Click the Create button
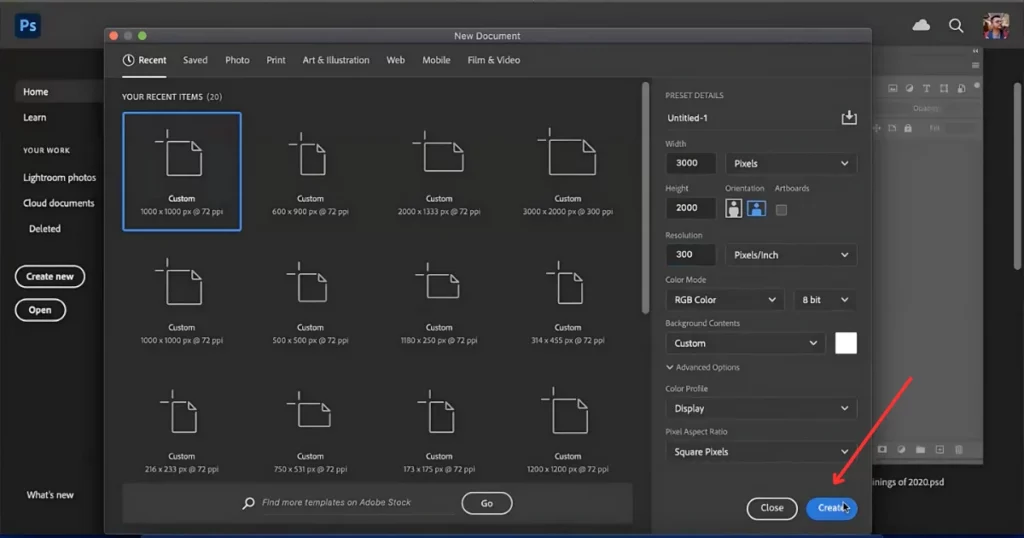Screen dimensions: 1024x538 click(x=831, y=508)
